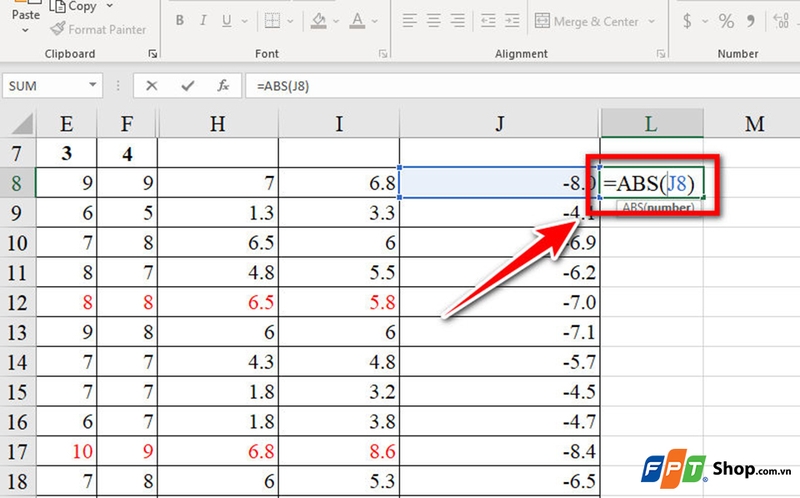Click cell I15 value 3.2
800x498 pixels.
(x=339, y=392)
